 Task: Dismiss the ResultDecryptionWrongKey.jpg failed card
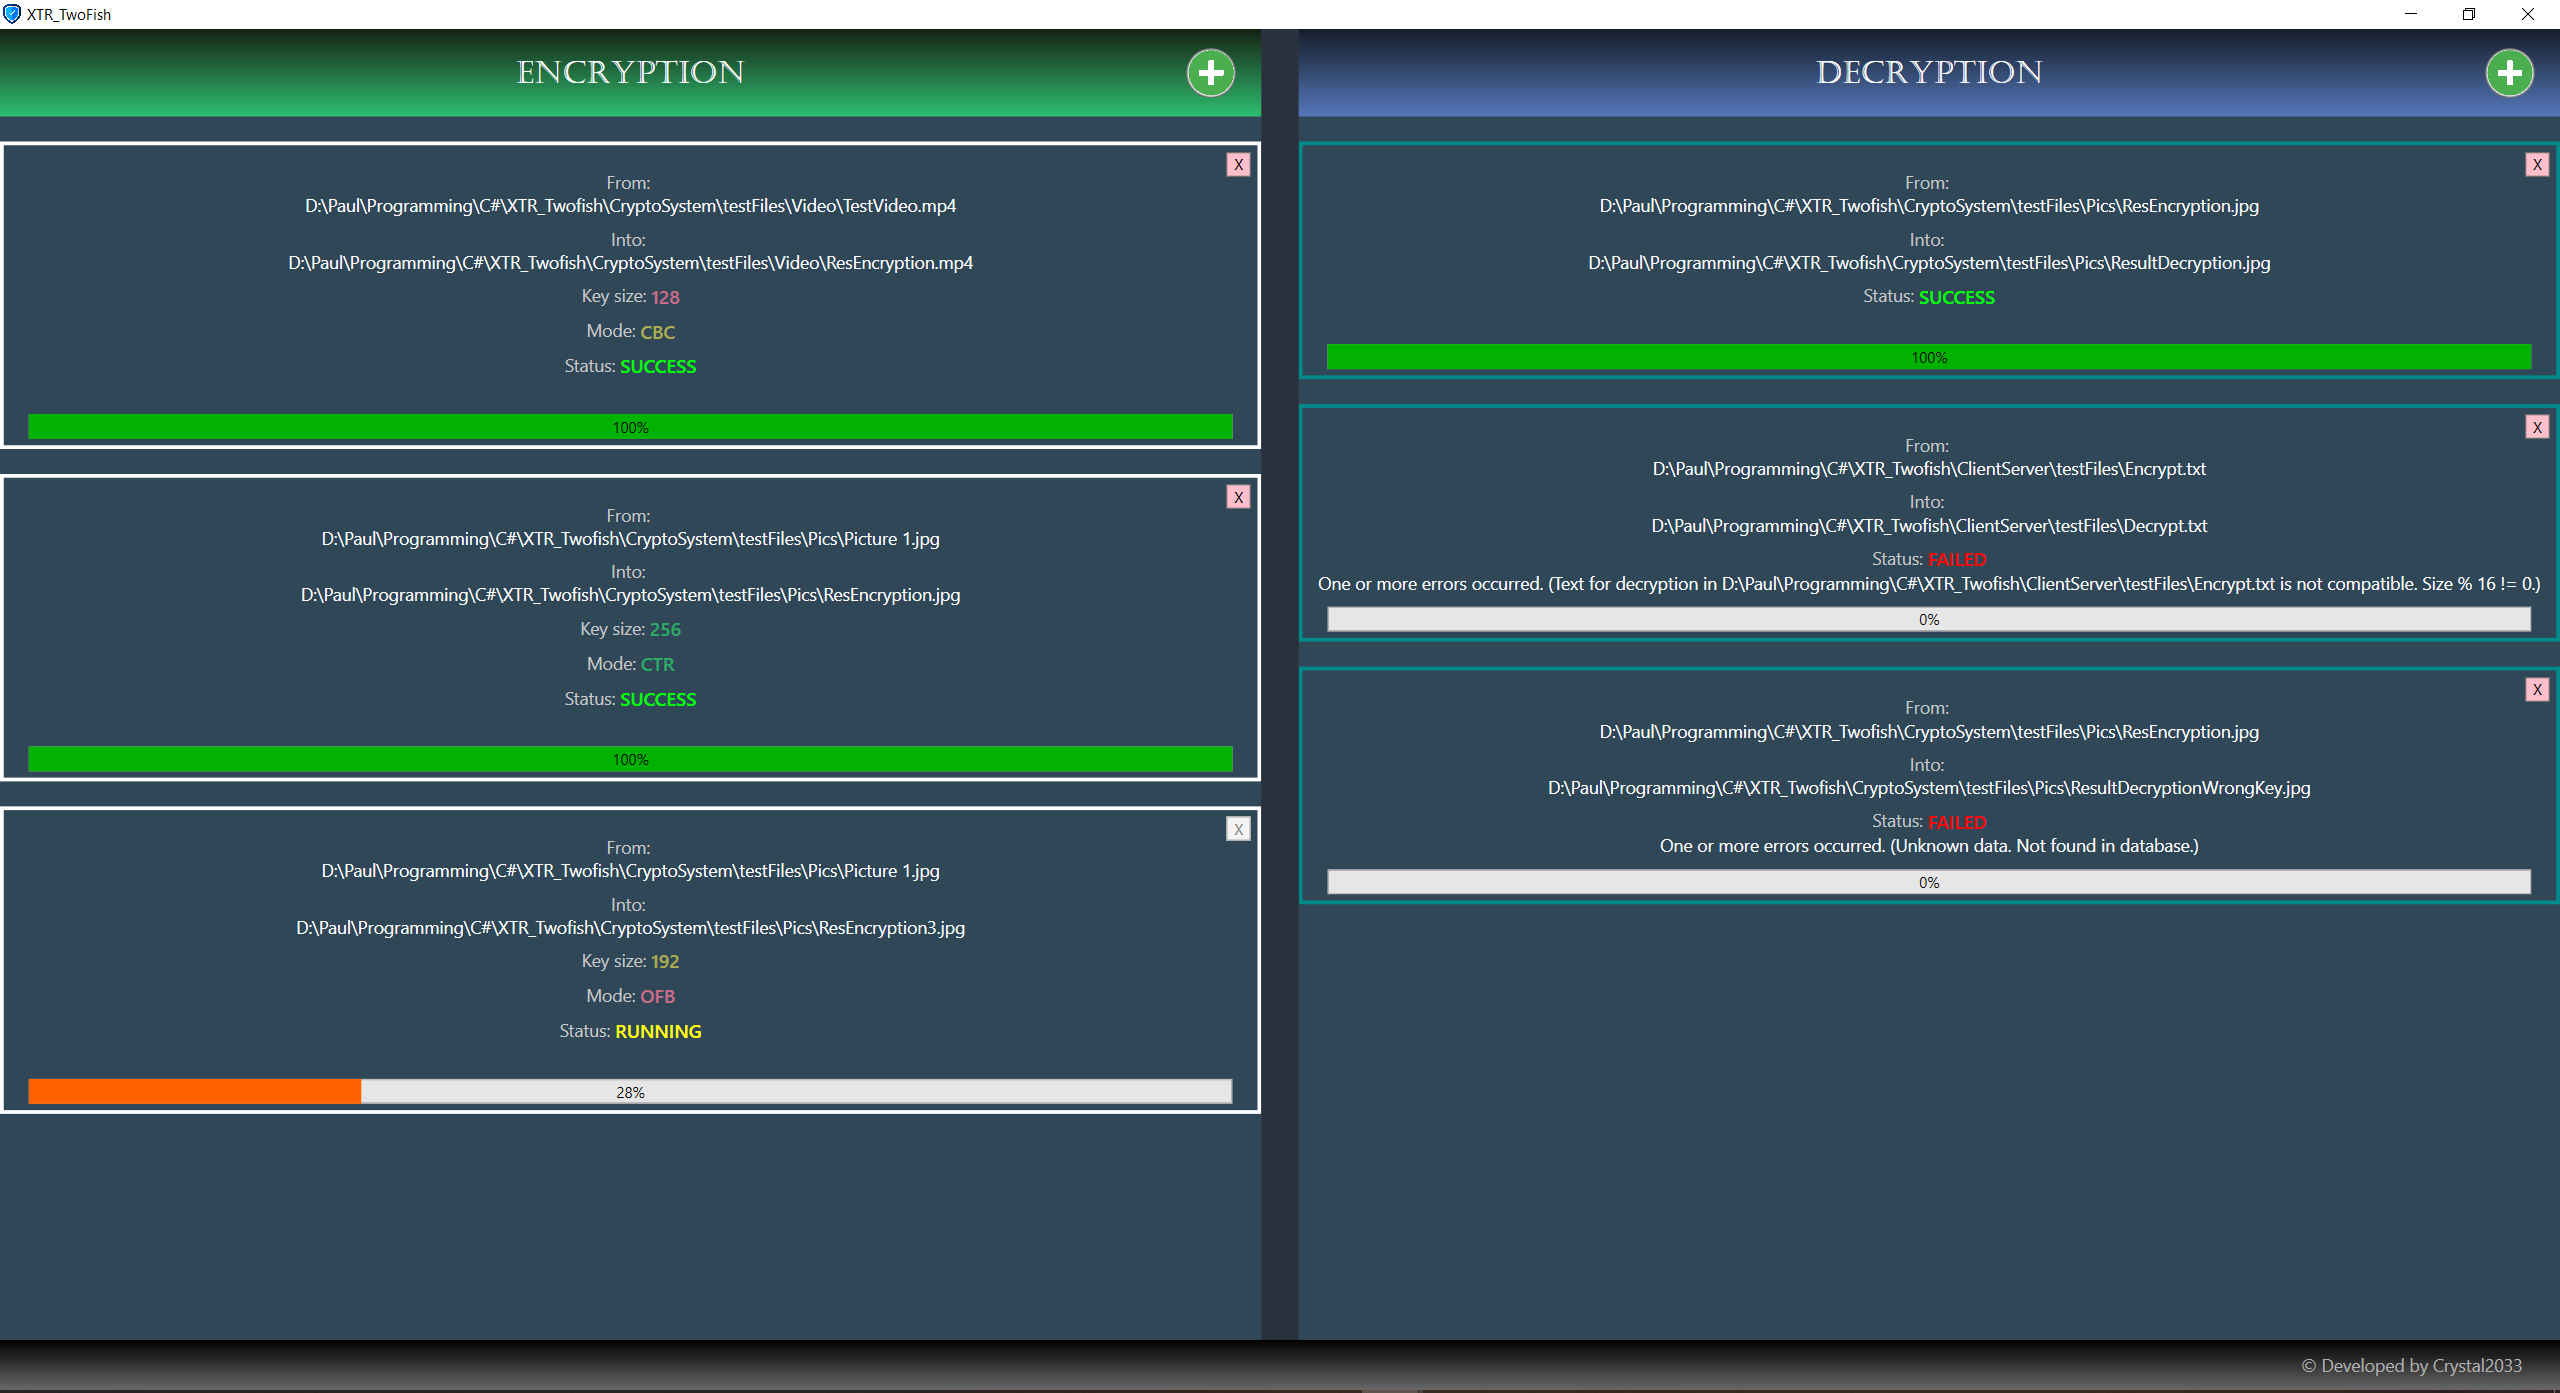pyautogui.click(x=2538, y=689)
